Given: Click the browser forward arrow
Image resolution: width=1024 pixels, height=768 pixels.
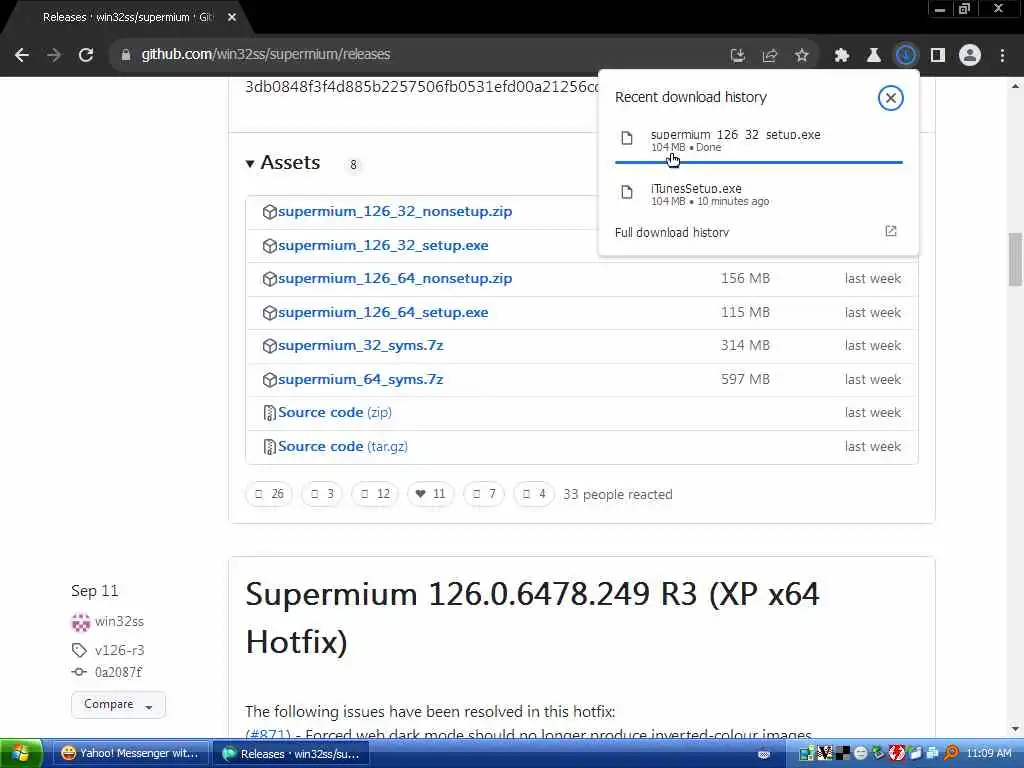Looking at the screenshot, I should coord(54,55).
